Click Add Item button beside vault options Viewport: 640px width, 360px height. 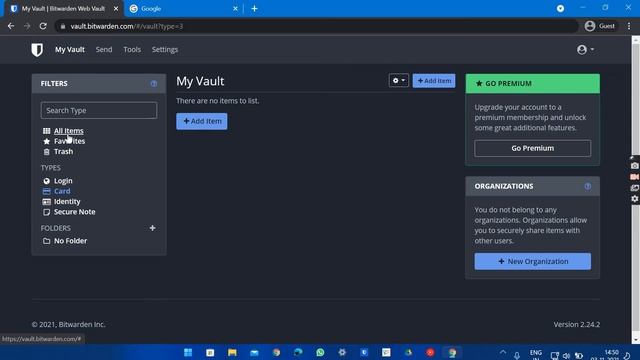(434, 81)
